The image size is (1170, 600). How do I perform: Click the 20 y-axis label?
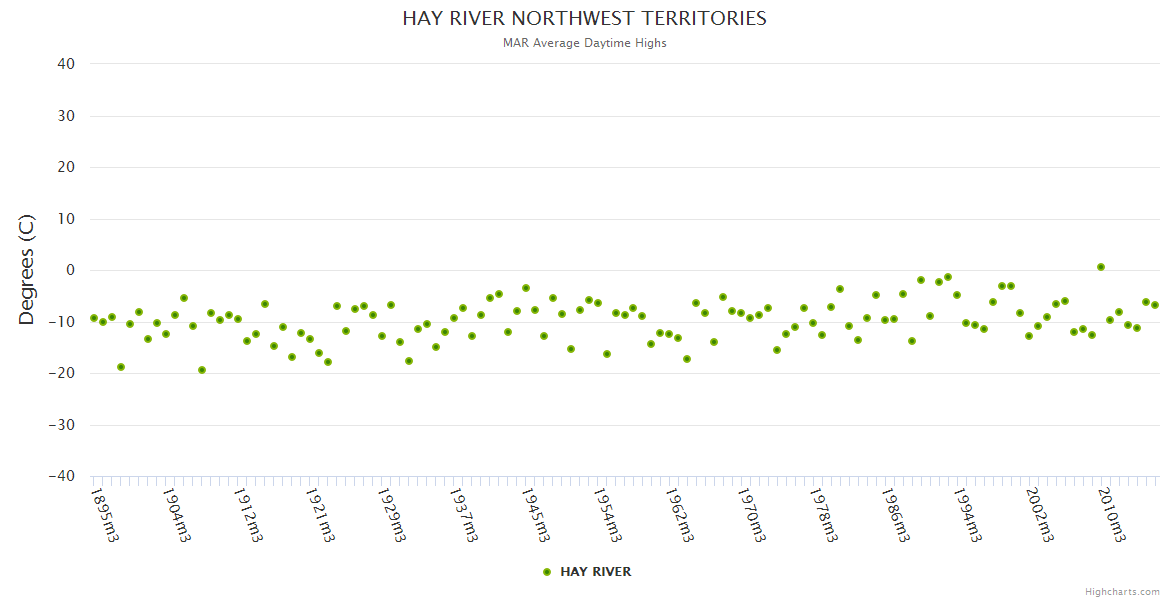67,167
